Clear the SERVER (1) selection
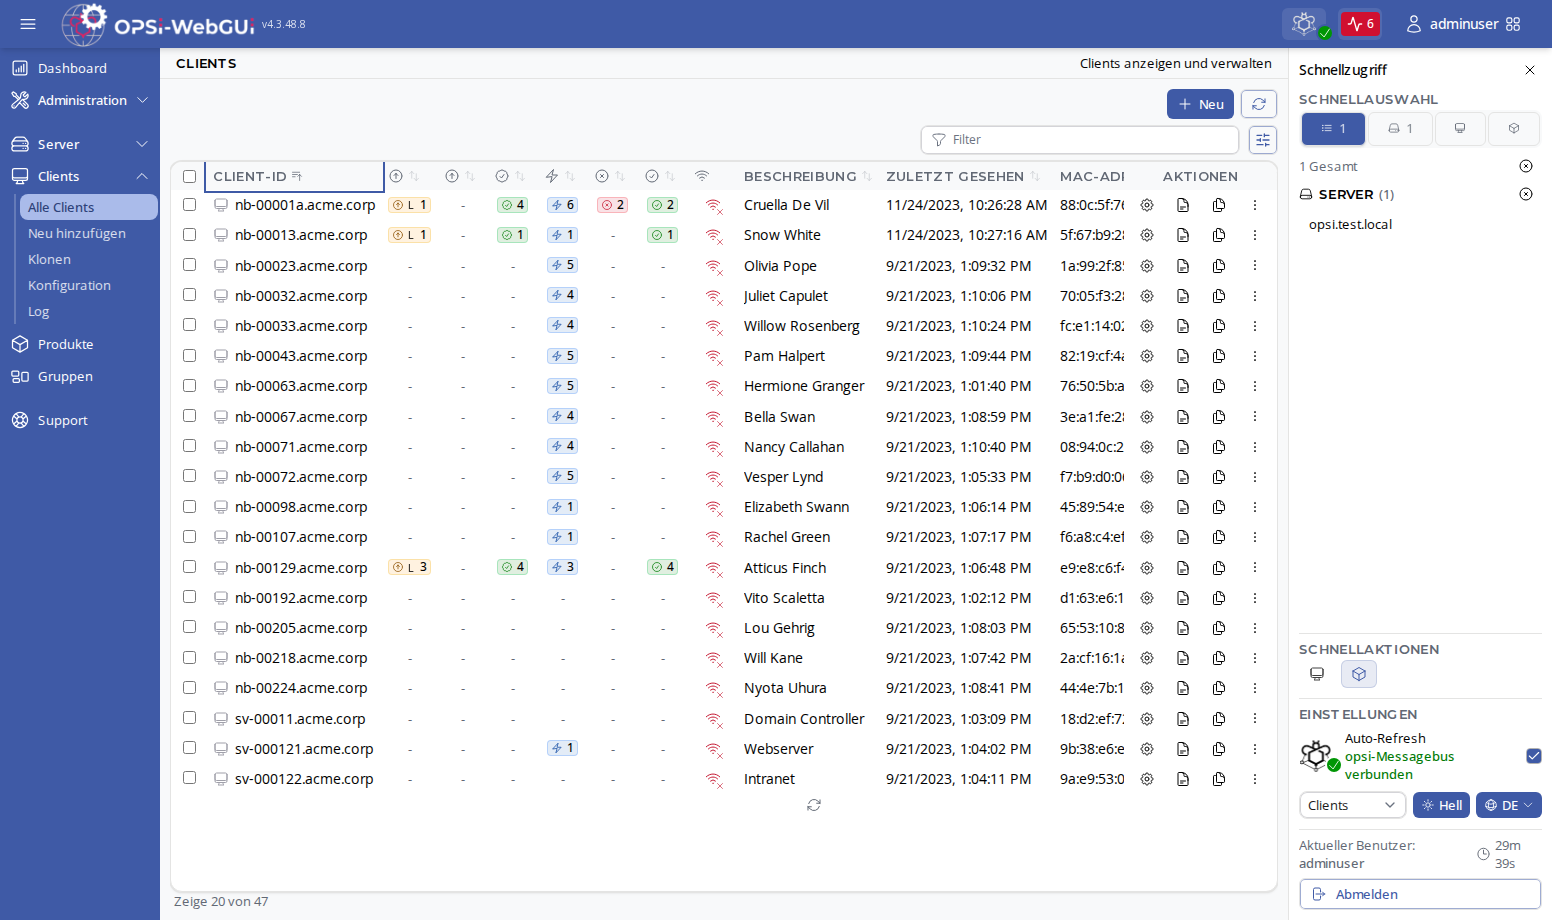Image resolution: width=1552 pixels, height=920 pixels. click(x=1526, y=194)
